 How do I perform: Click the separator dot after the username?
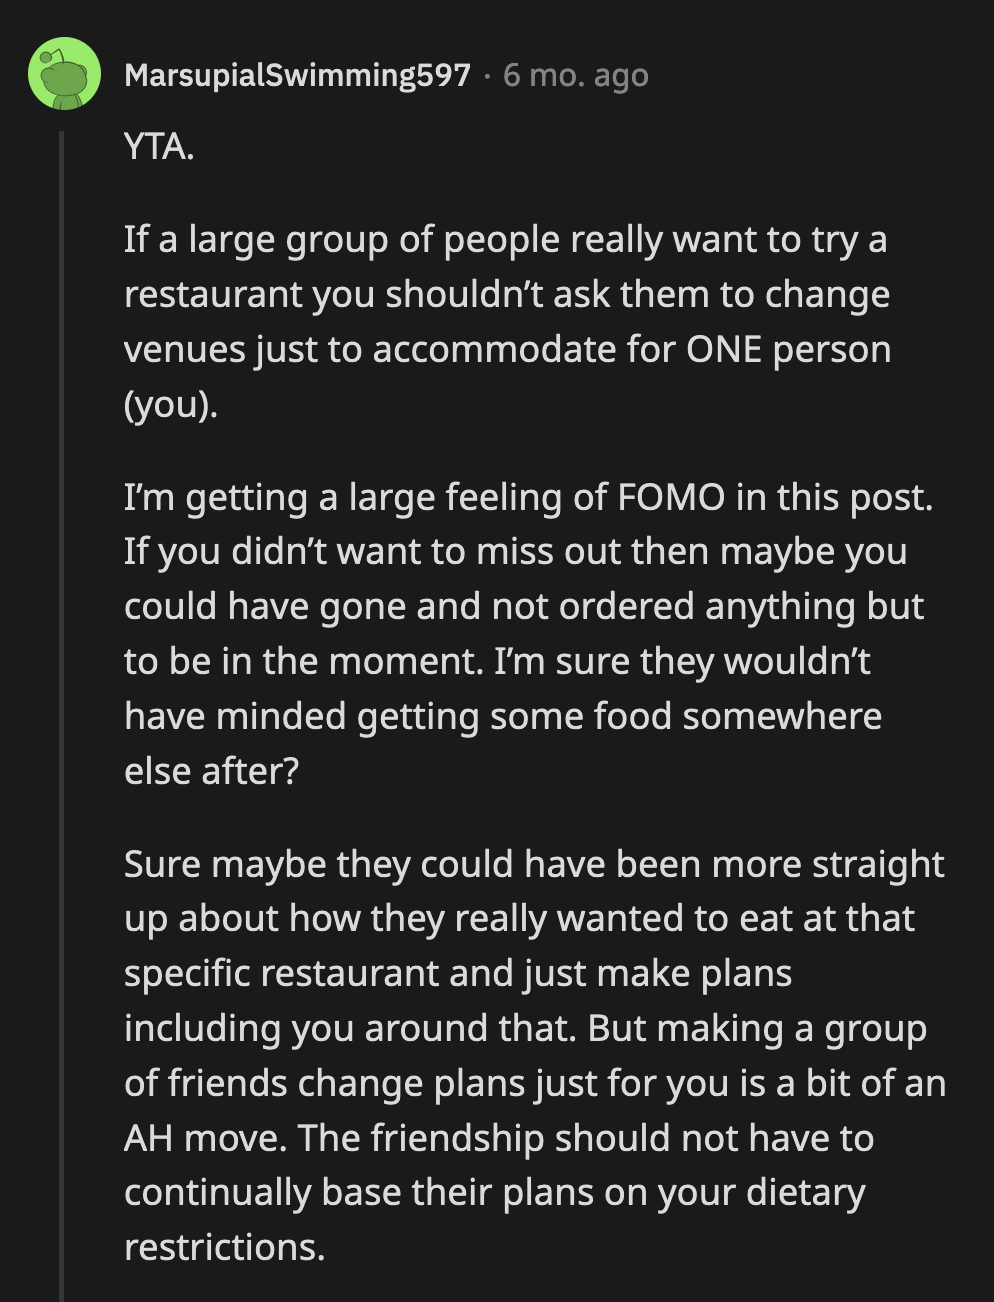486,74
